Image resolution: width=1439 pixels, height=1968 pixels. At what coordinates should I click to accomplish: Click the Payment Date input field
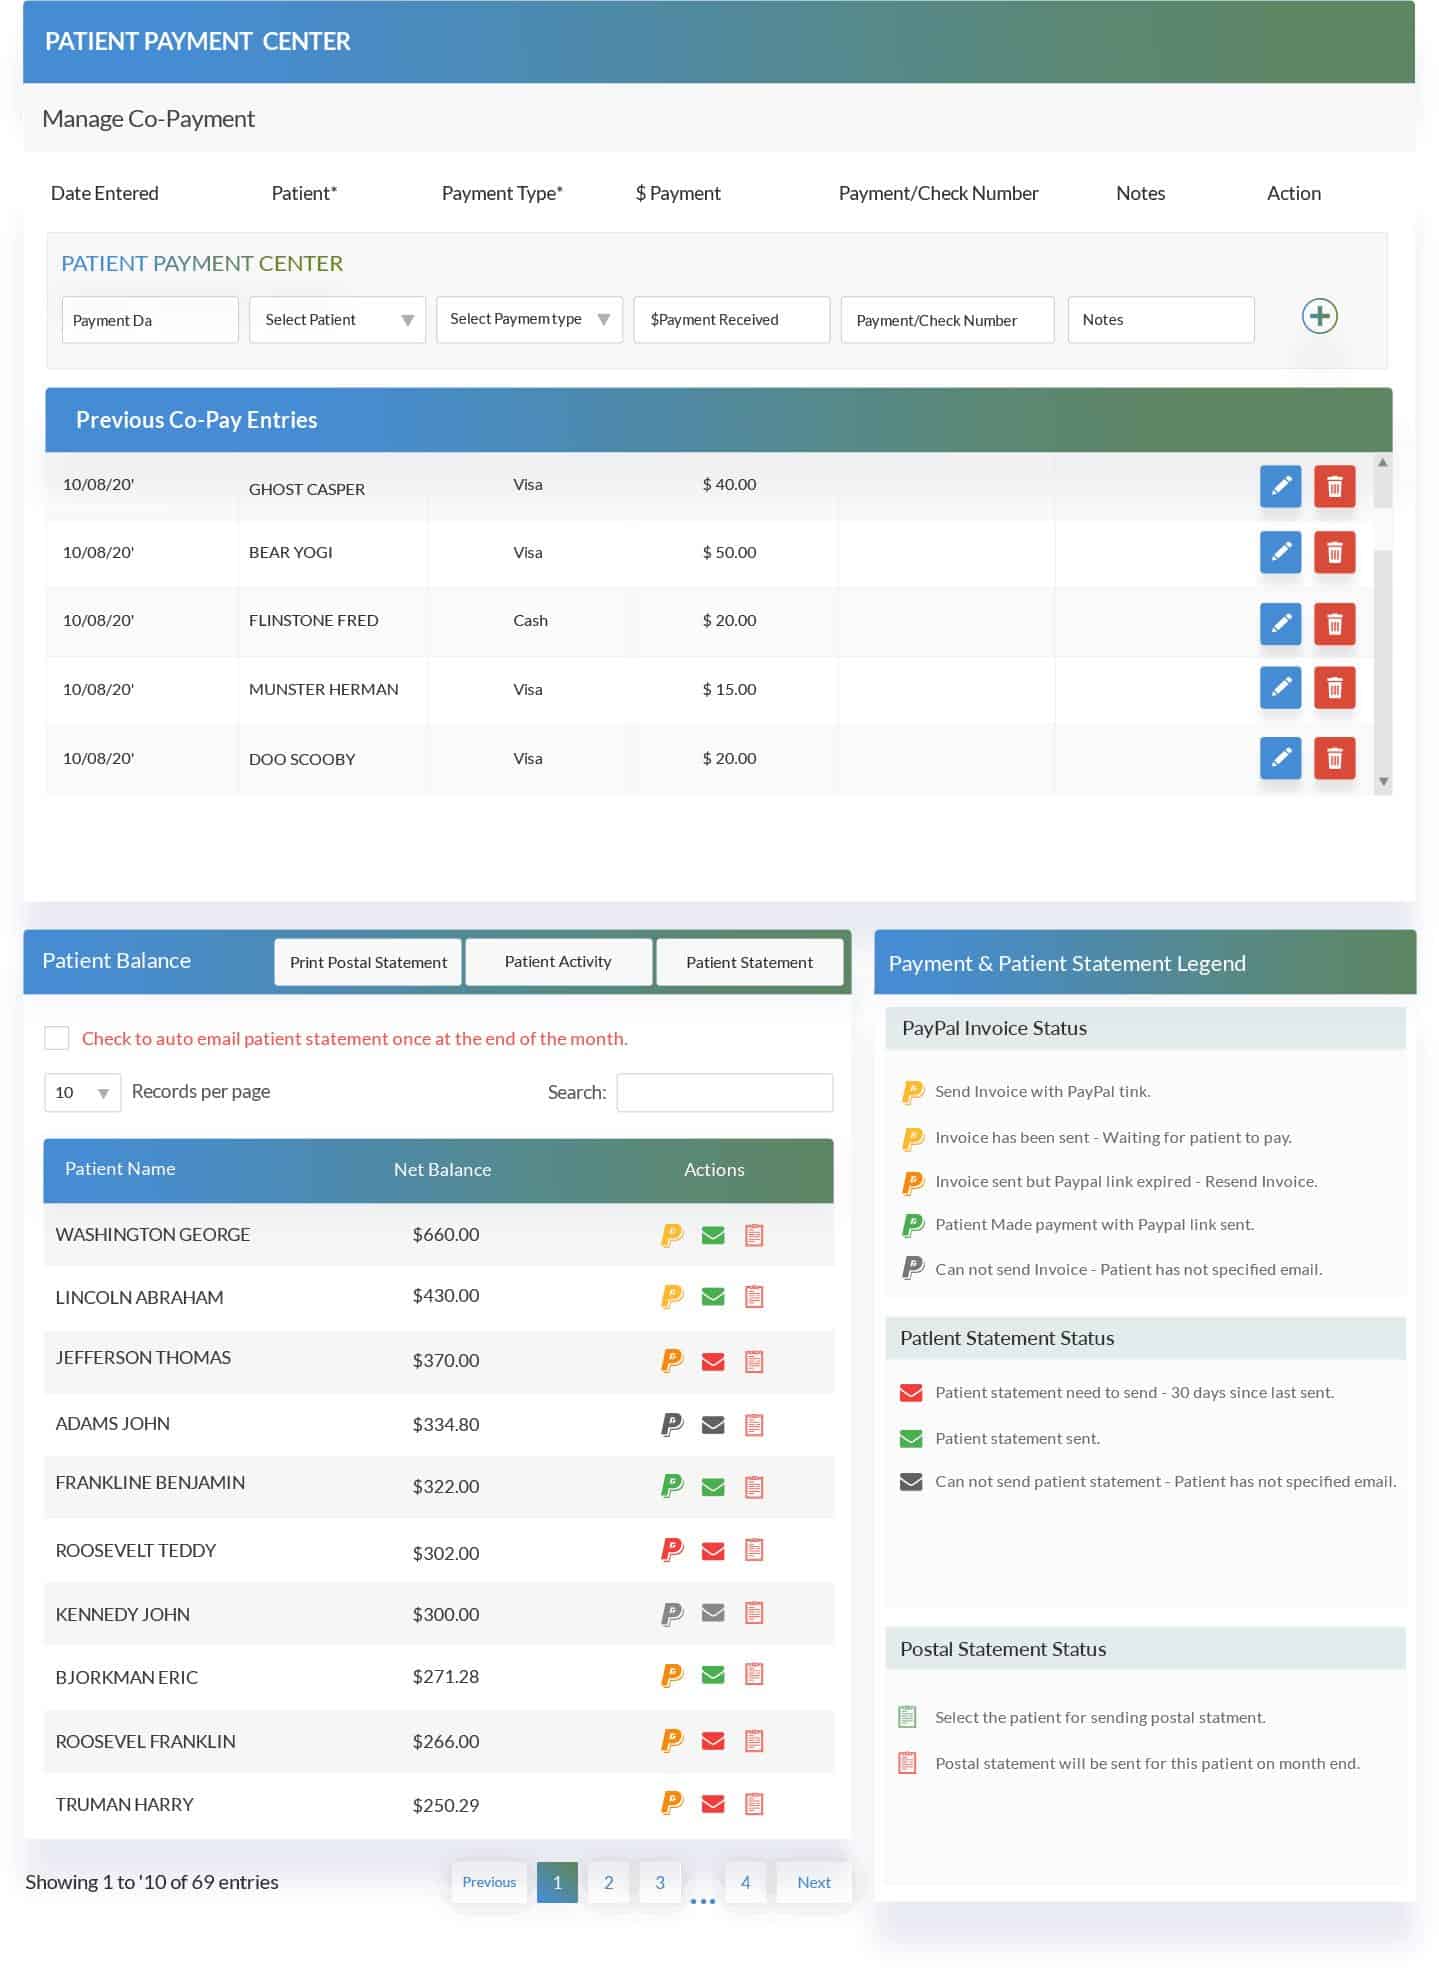coord(150,320)
